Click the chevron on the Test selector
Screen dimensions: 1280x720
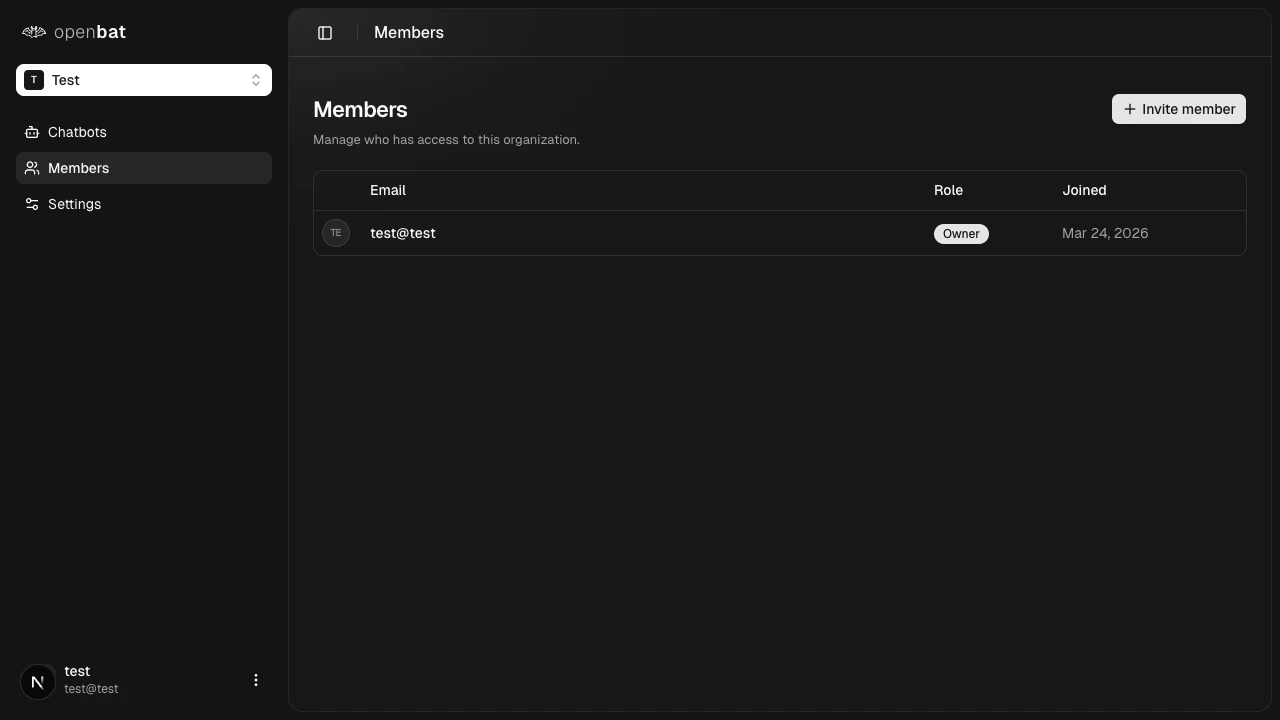[256, 80]
